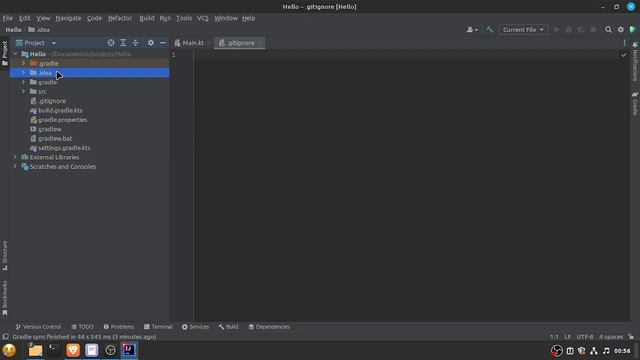Expand the .gradle folder arrow
This screenshot has width=640, height=360.
pyautogui.click(x=24, y=63)
